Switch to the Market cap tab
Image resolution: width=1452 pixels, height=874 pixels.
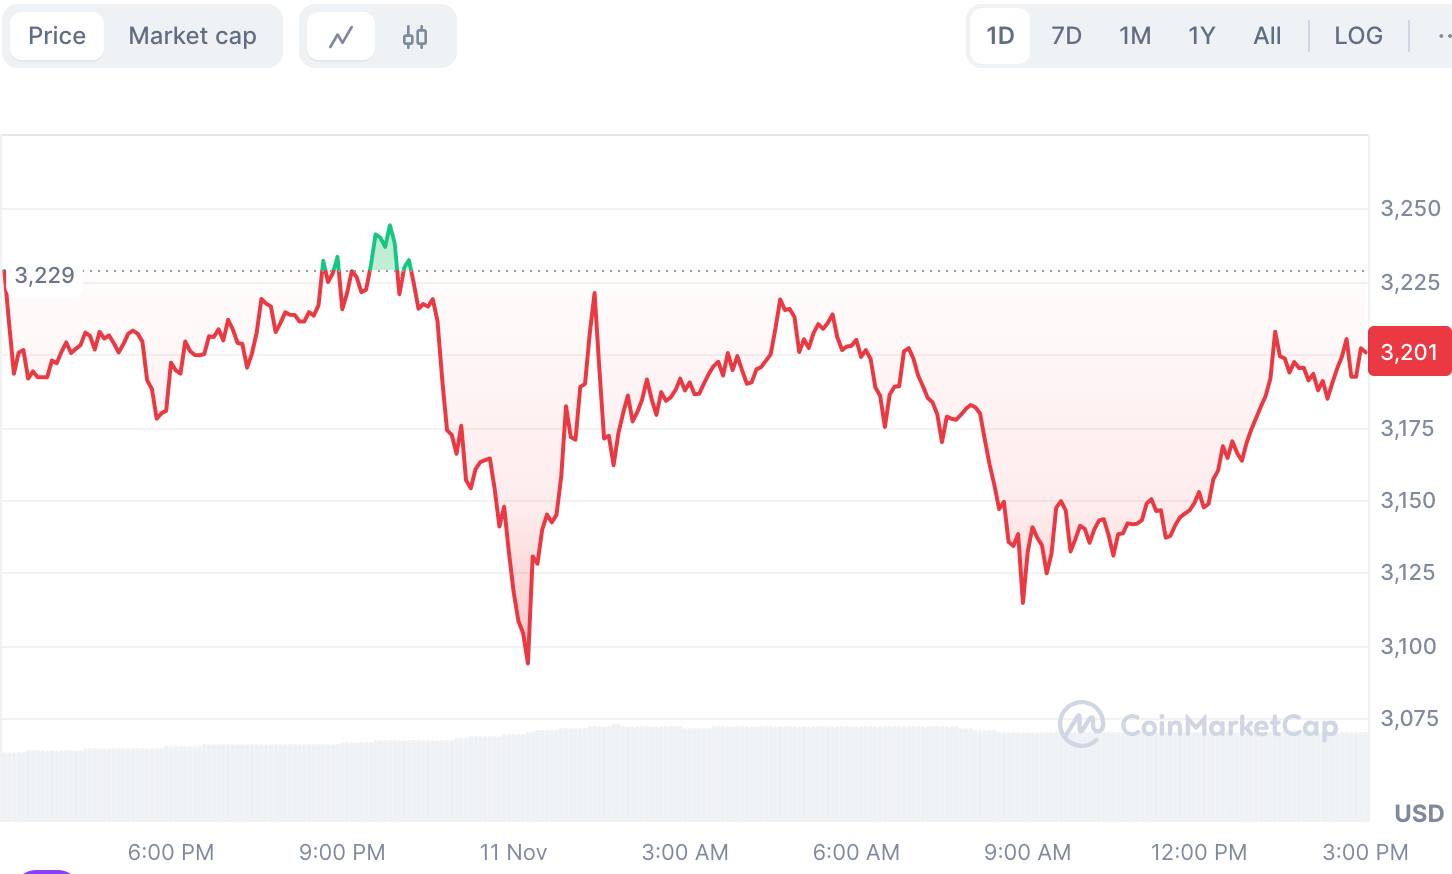192,36
